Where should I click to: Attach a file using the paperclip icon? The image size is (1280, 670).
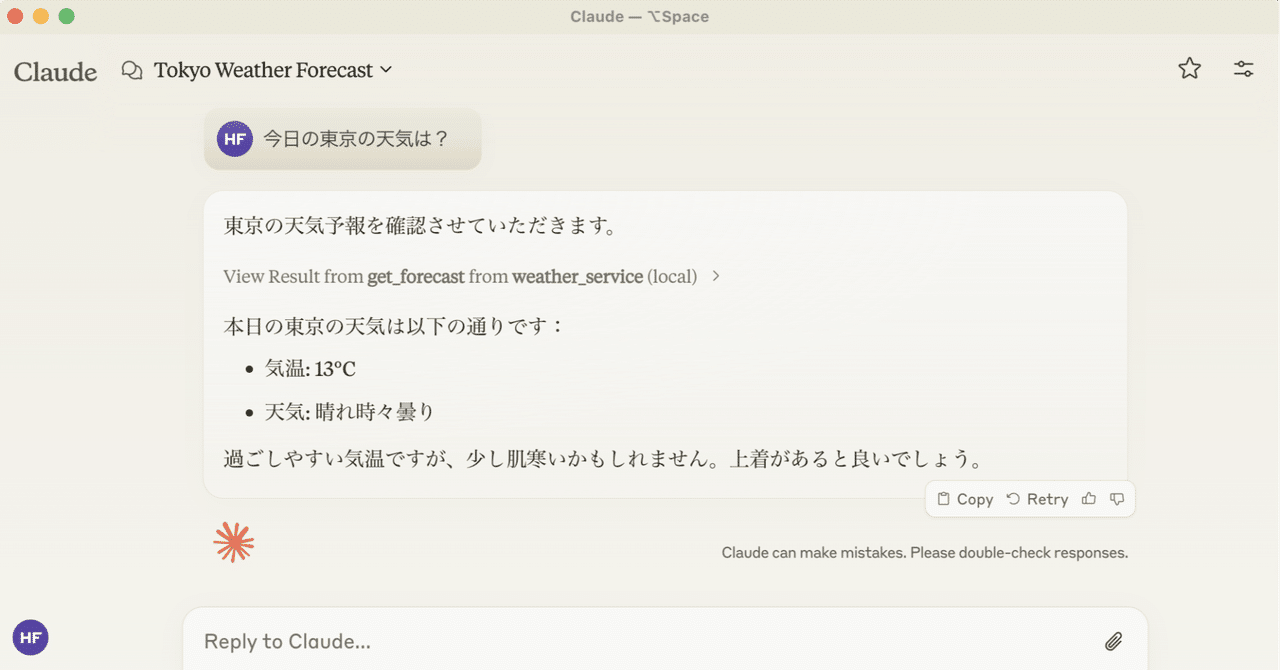coord(1113,641)
